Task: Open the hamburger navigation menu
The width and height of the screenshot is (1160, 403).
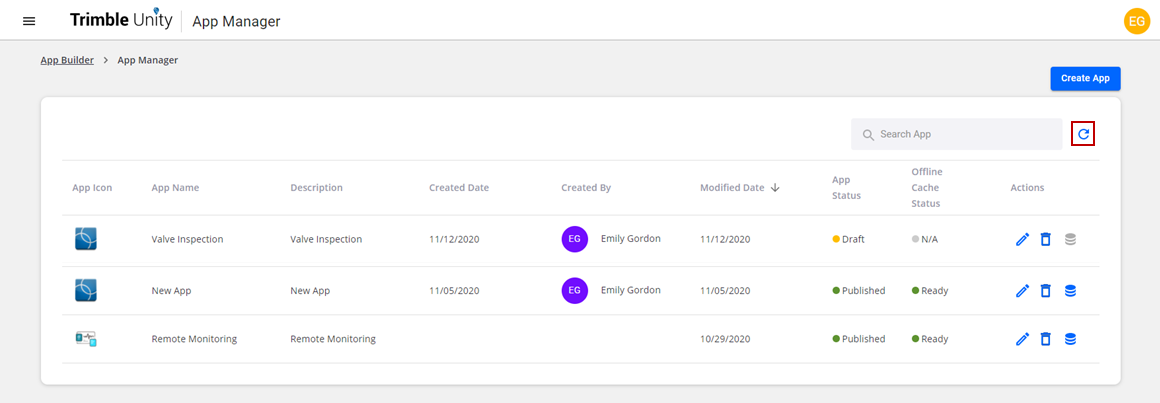Action: pos(29,21)
